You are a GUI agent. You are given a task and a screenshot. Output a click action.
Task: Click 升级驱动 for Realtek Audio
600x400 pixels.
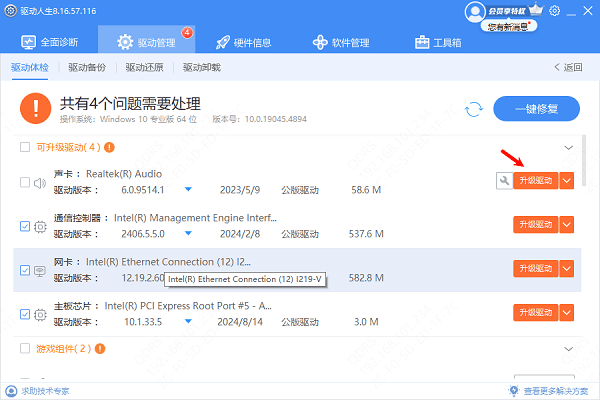536,181
